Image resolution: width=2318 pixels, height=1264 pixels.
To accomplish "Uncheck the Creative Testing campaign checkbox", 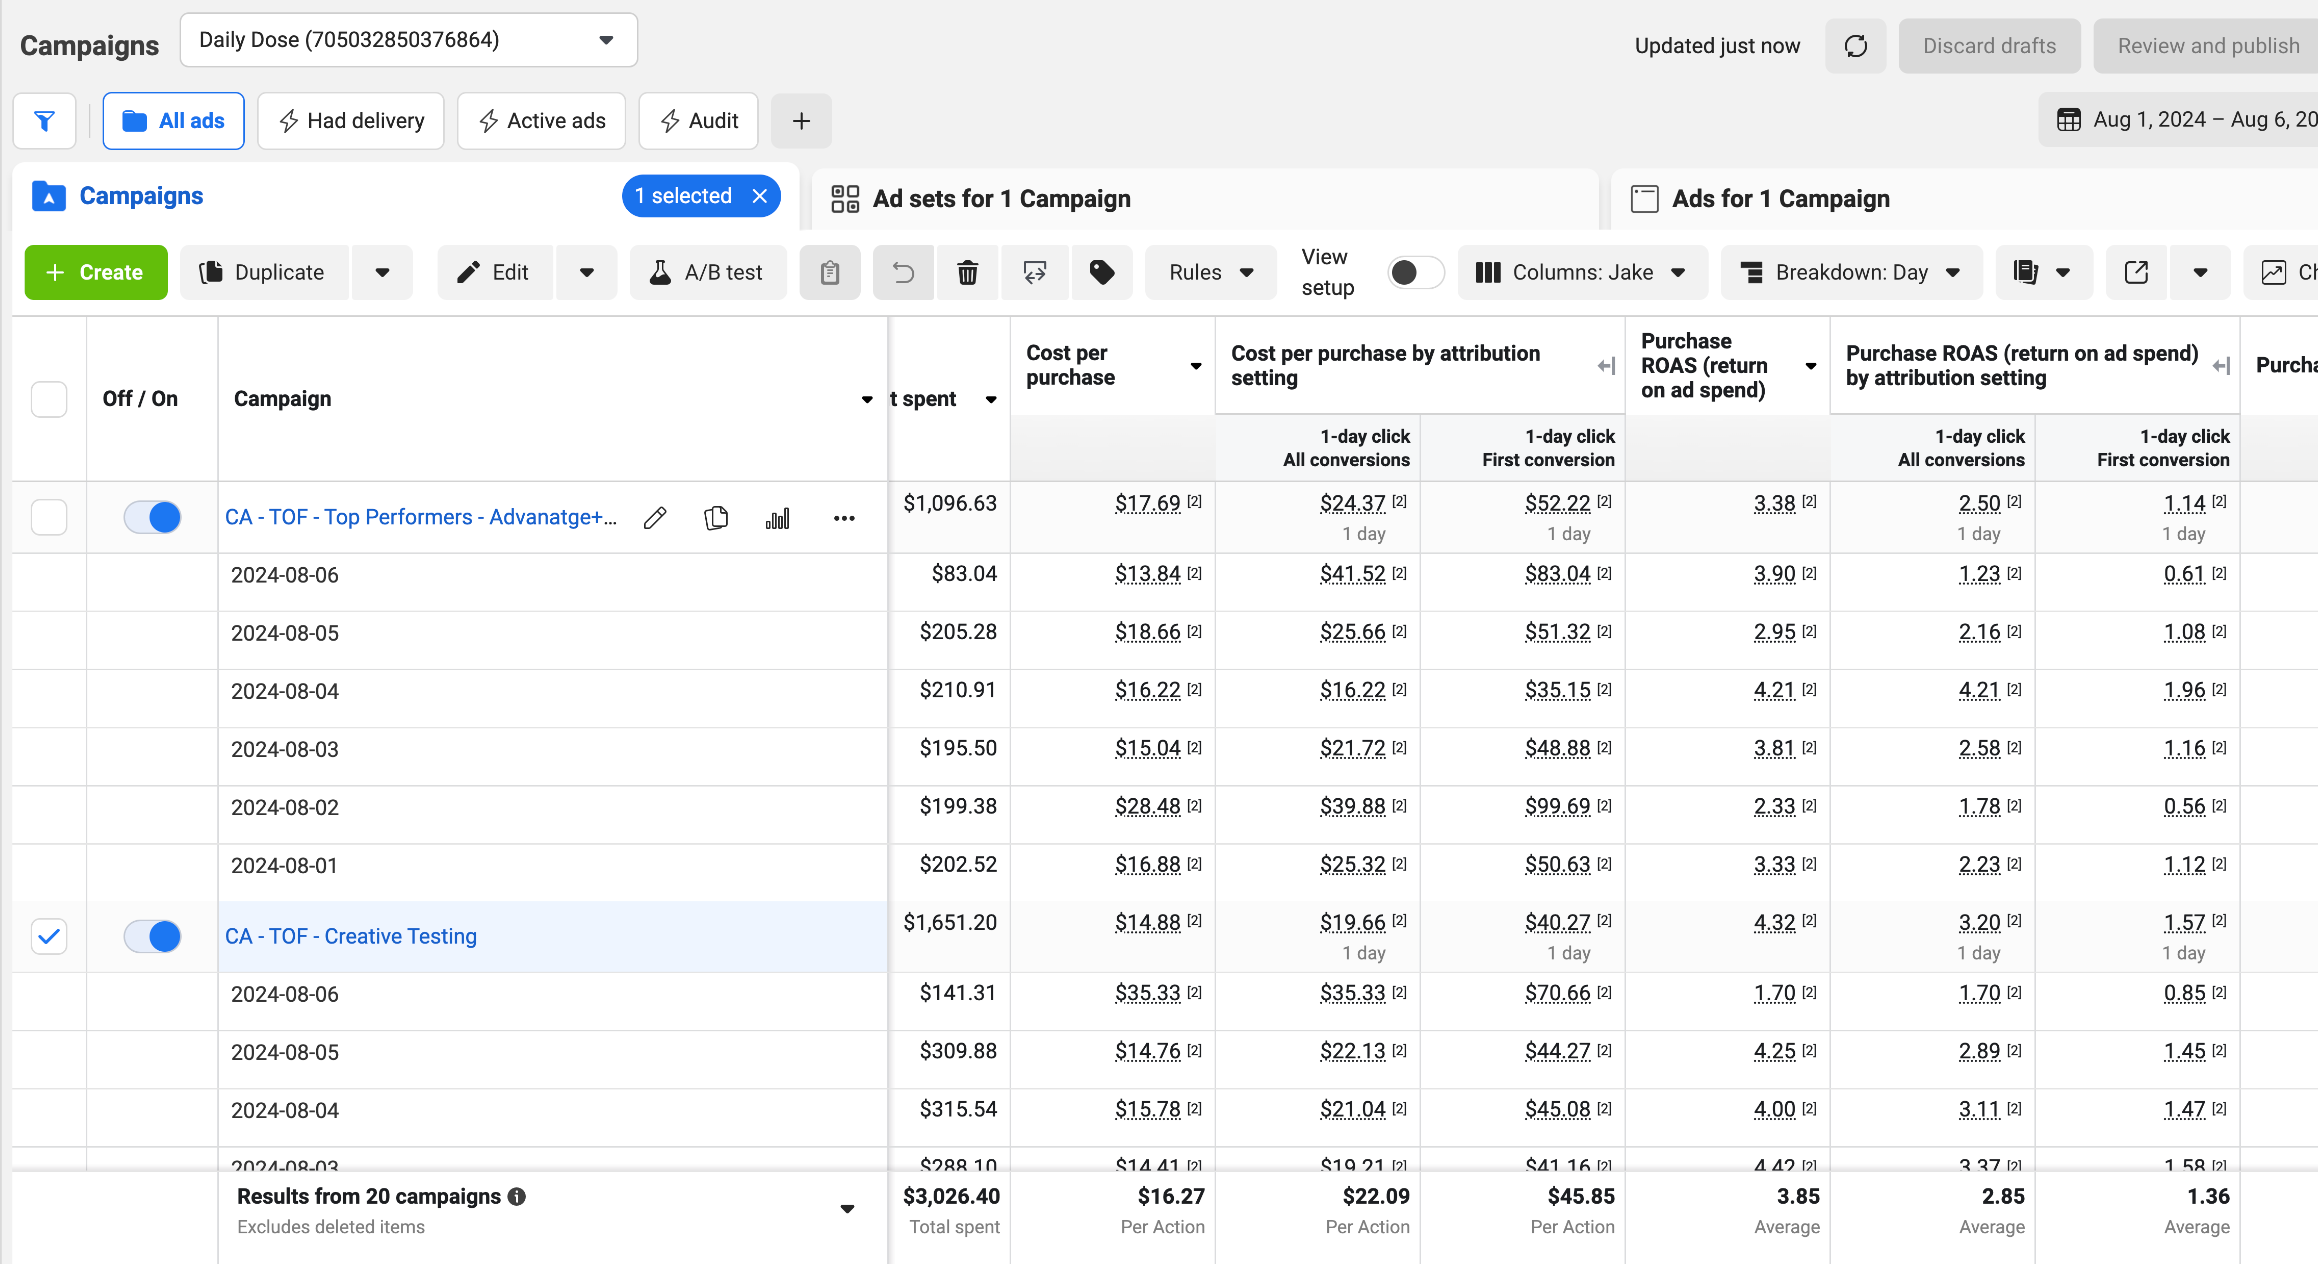I will pyautogui.click(x=49, y=937).
